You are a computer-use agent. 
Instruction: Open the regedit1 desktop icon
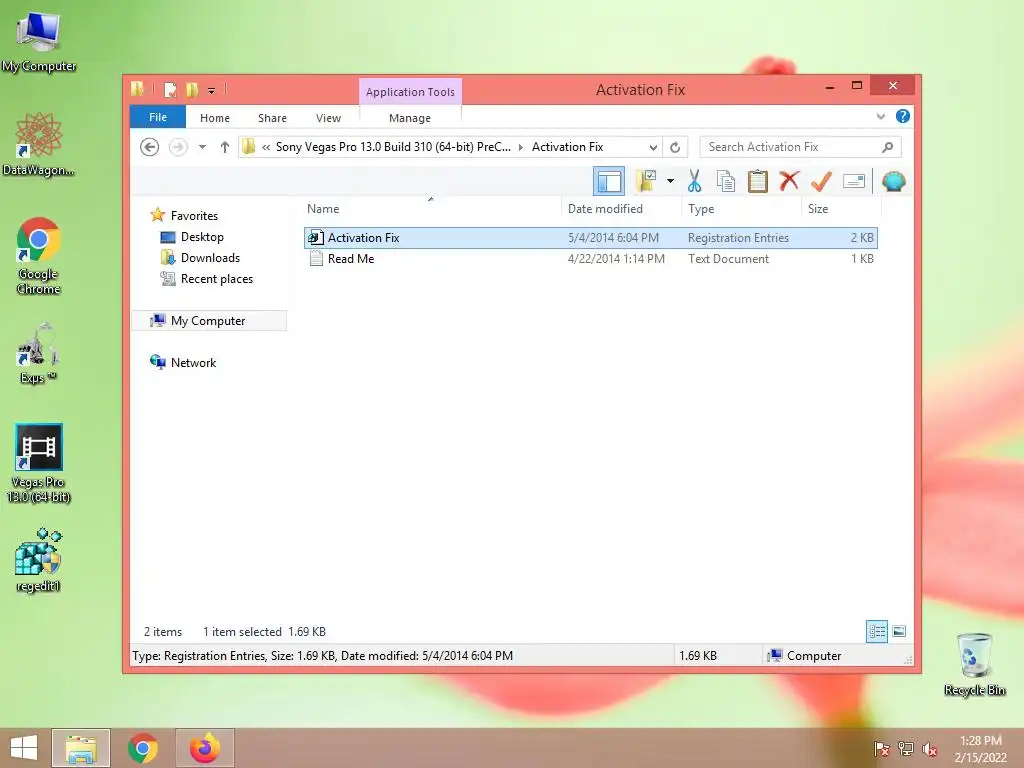(38, 560)
